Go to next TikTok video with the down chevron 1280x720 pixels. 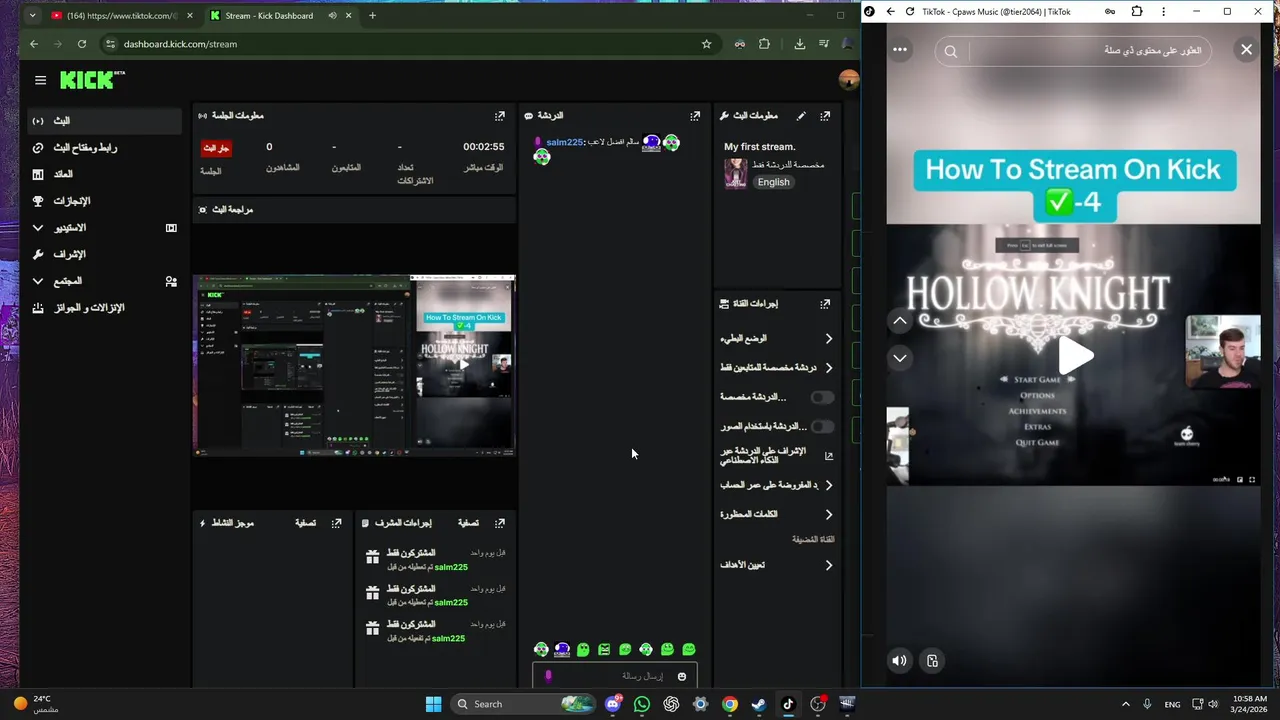[900, 358]
